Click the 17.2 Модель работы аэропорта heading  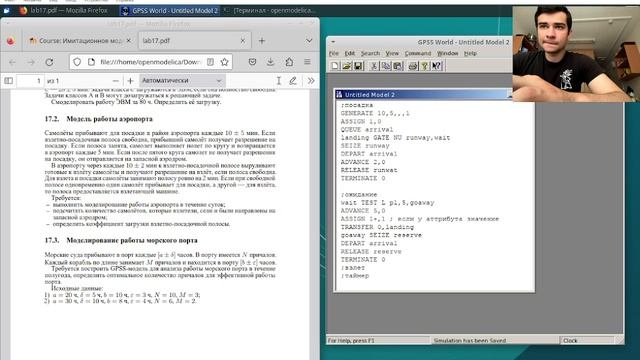click(98, 119)
